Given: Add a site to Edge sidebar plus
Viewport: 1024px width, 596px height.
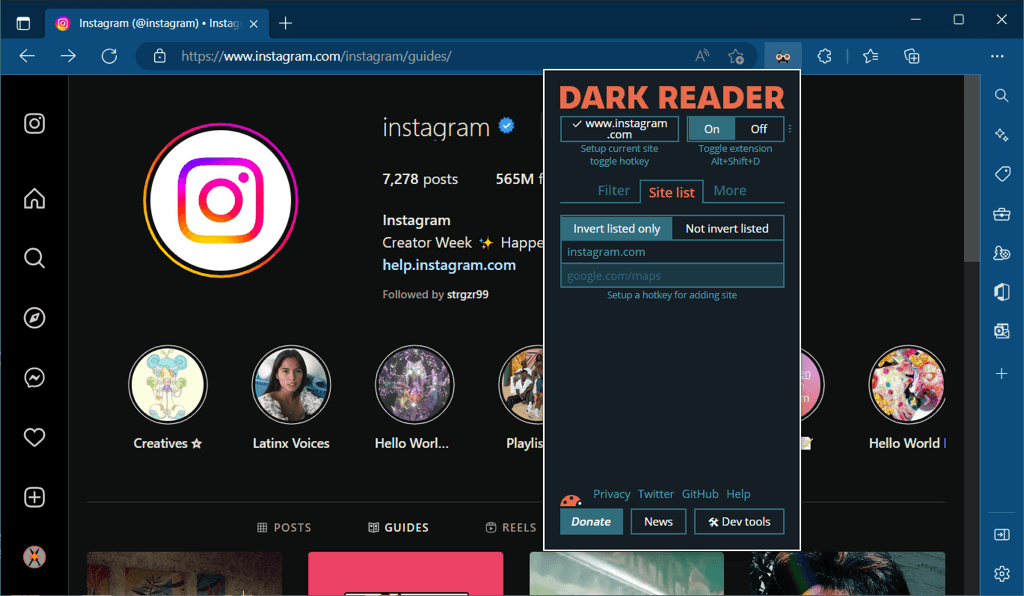Looking at the screenshot, I should click(x=1002, y=373).
